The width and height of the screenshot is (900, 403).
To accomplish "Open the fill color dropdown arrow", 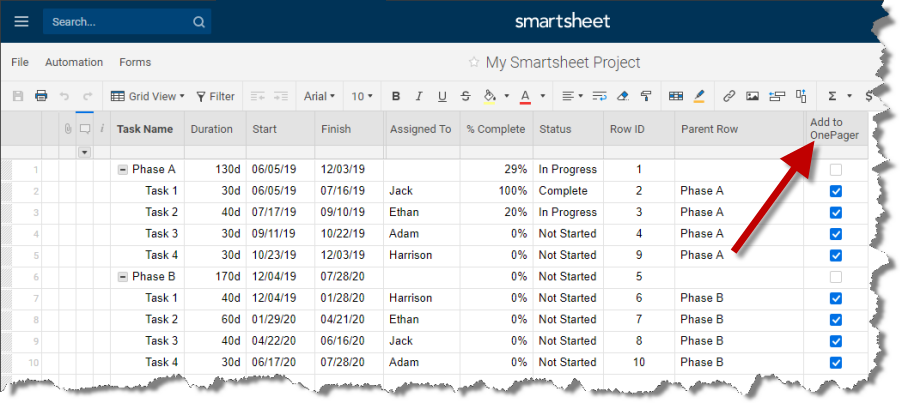I will pyautogui.click(x=506, y=96).
